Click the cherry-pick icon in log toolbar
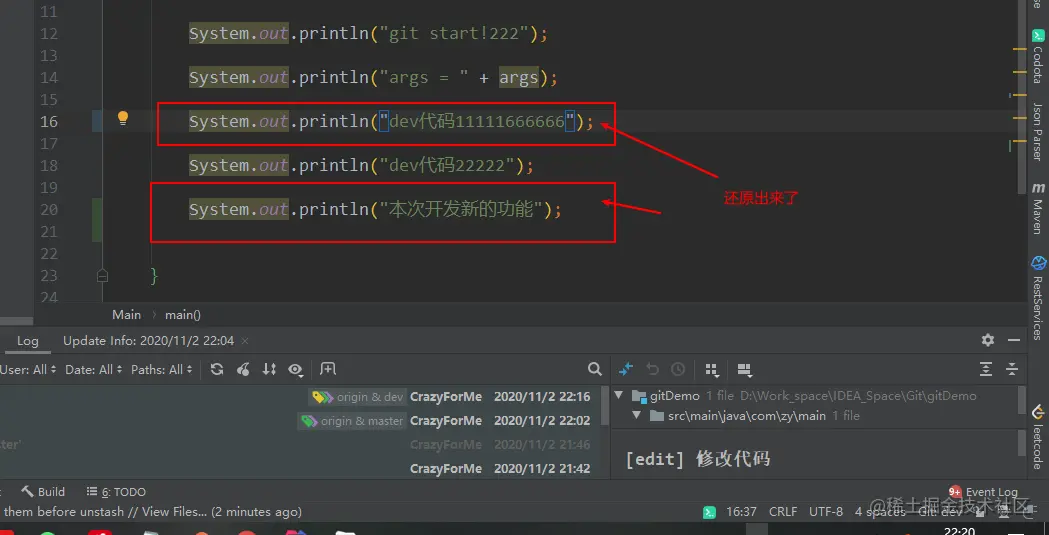The image size is (1049, 535). 244,369
